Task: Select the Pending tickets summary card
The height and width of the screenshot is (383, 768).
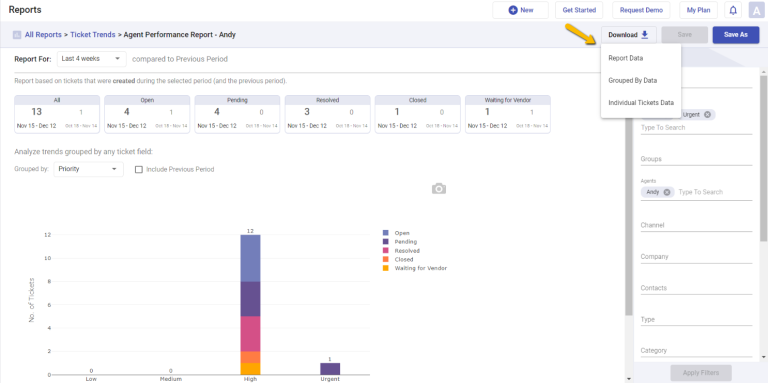Action: (x=237, y=114)
